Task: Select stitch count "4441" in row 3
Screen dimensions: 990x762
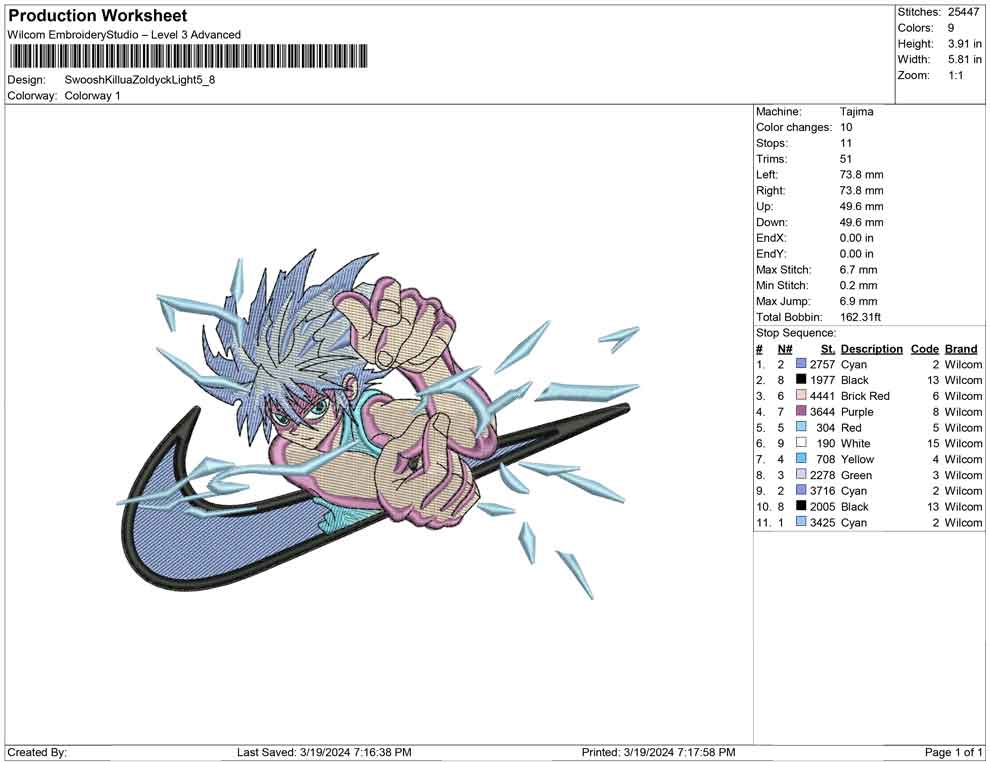Action: 822,396
